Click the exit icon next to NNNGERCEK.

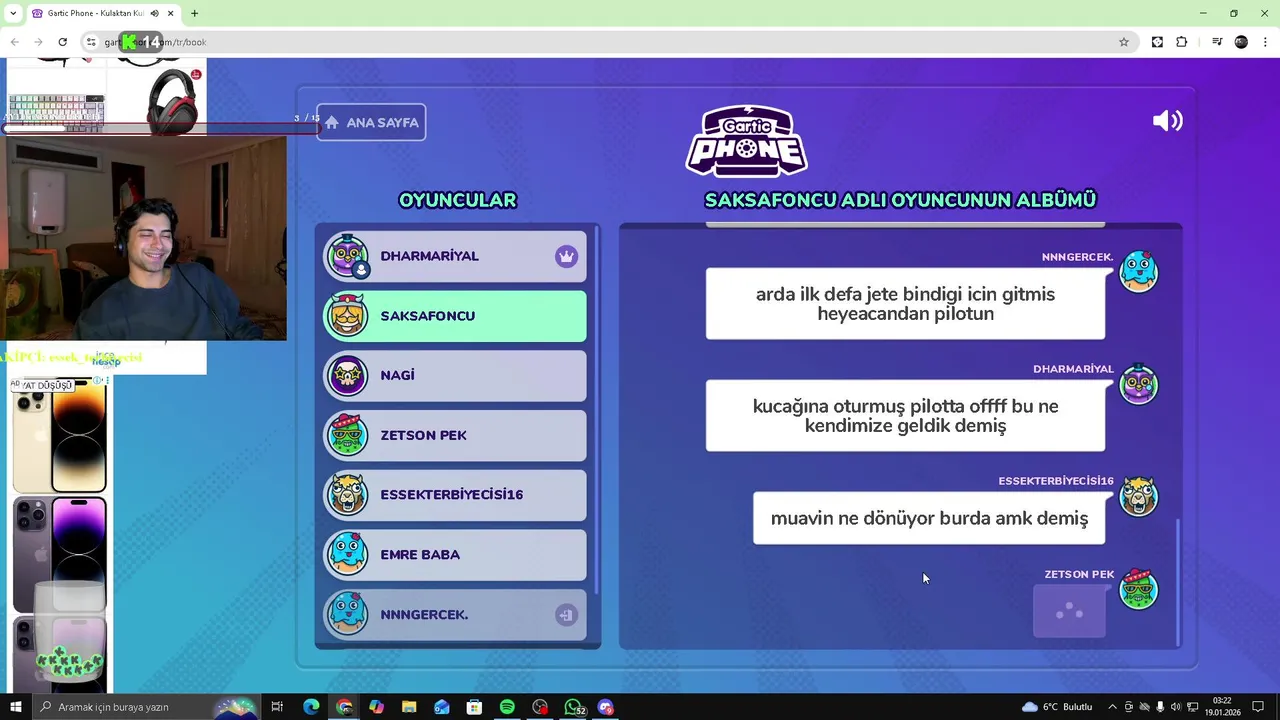[x=566, y=615]
